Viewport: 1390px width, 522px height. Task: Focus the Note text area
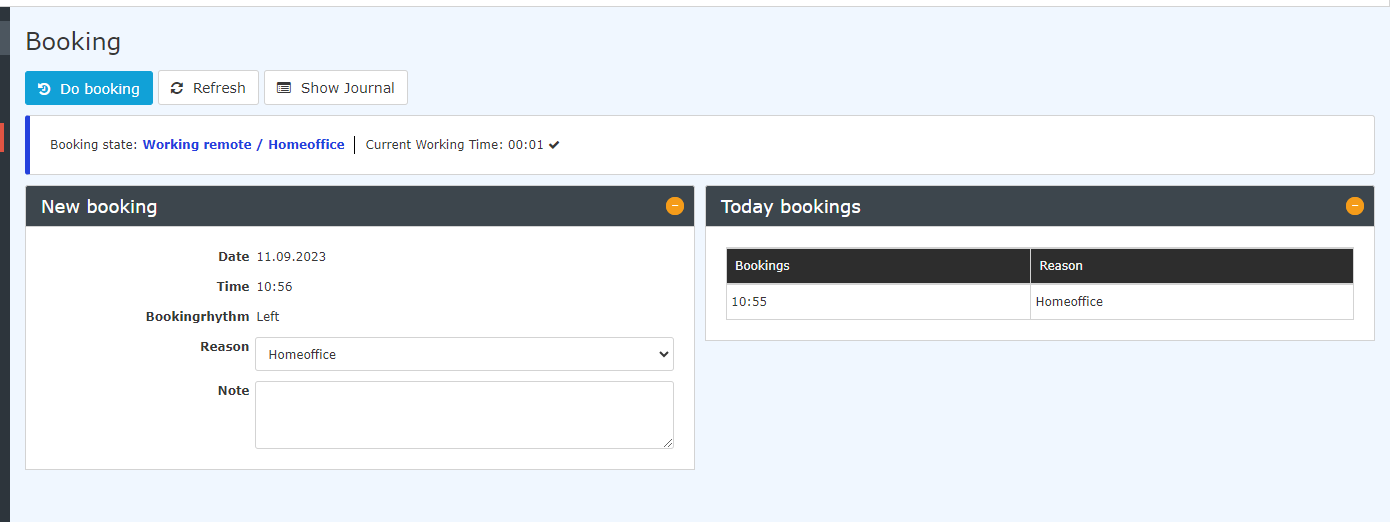(464, 415)
